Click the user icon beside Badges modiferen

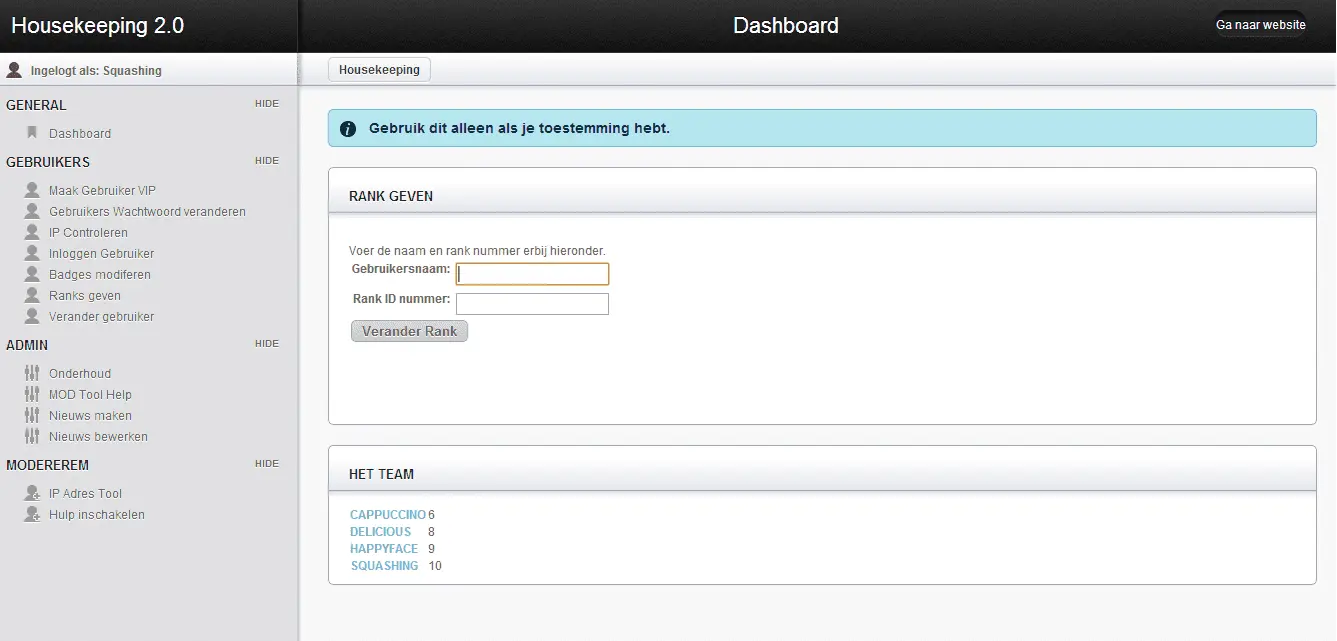click(x=32, y=274)
